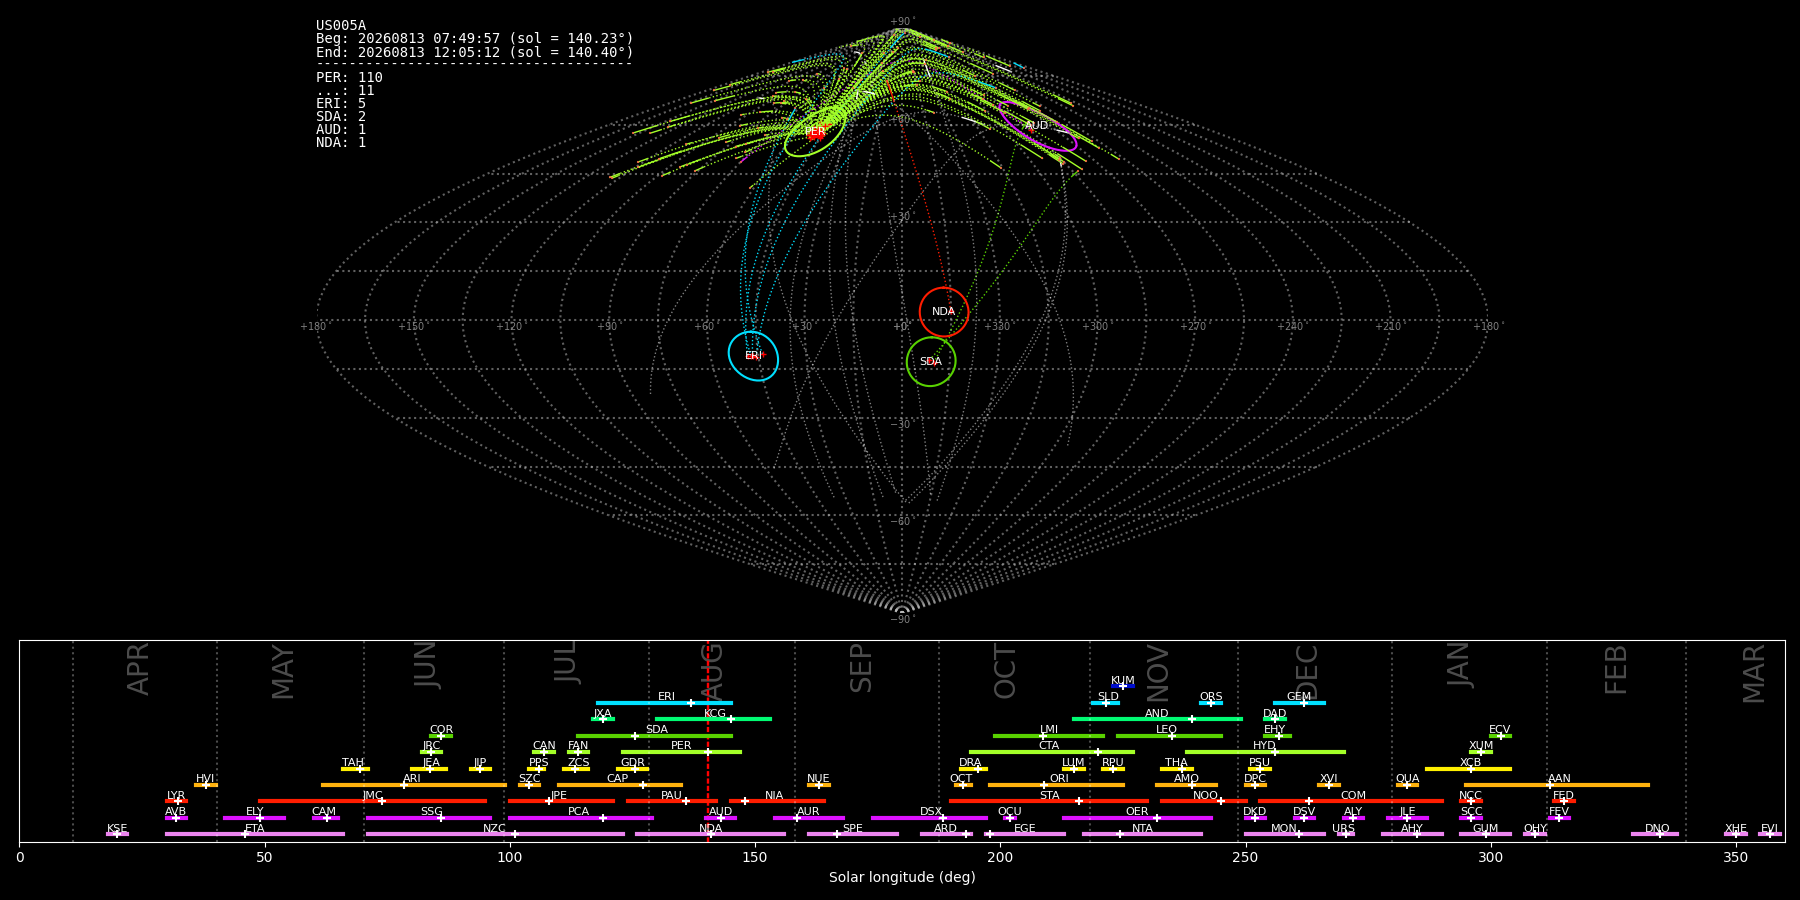Click the US005A station title
Image resolution: width=1800 pixels, height=900 pixels.
(x=341, y=26)
